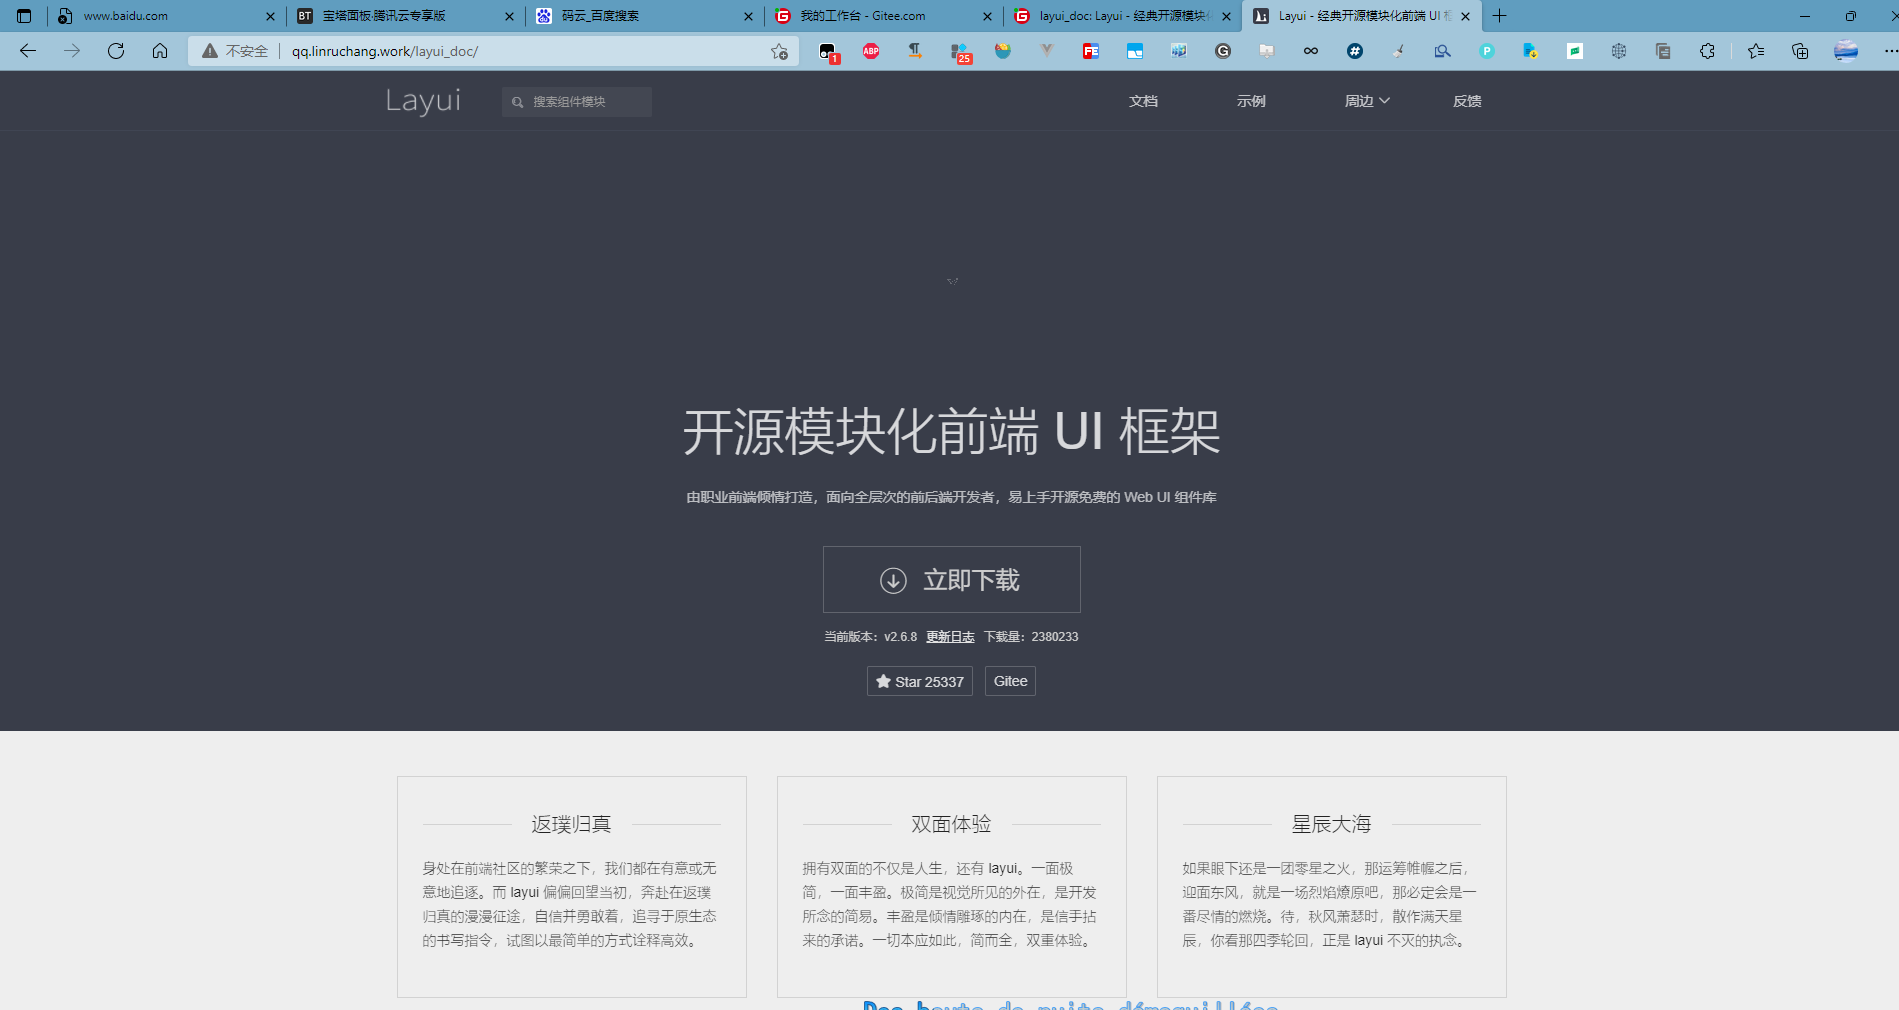Click the Vue.js devtools extension icon
Screen dimensions: 1899x1010
pyautogui.click(x=1046, y=51)
